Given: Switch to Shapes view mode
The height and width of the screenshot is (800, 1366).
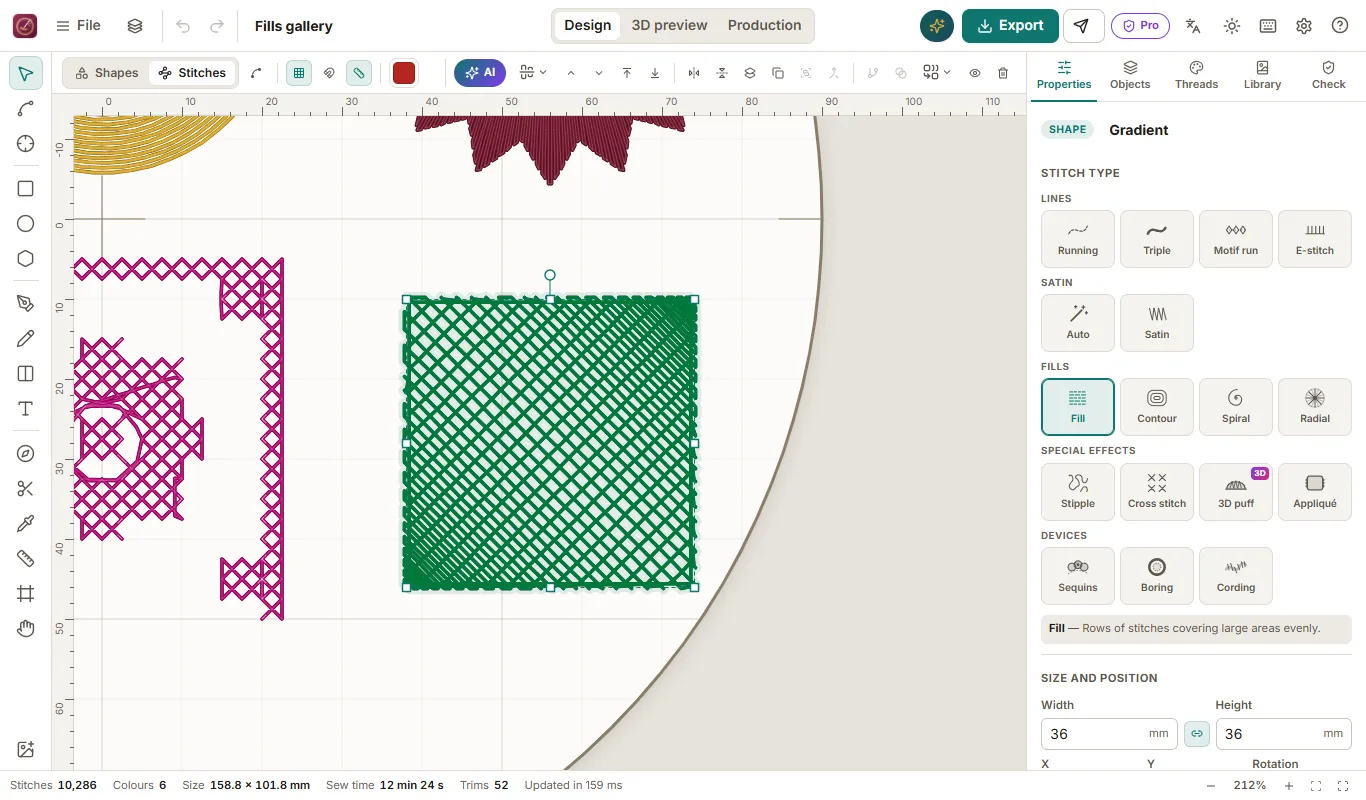Looking at the screenshot, I should 107,73.
